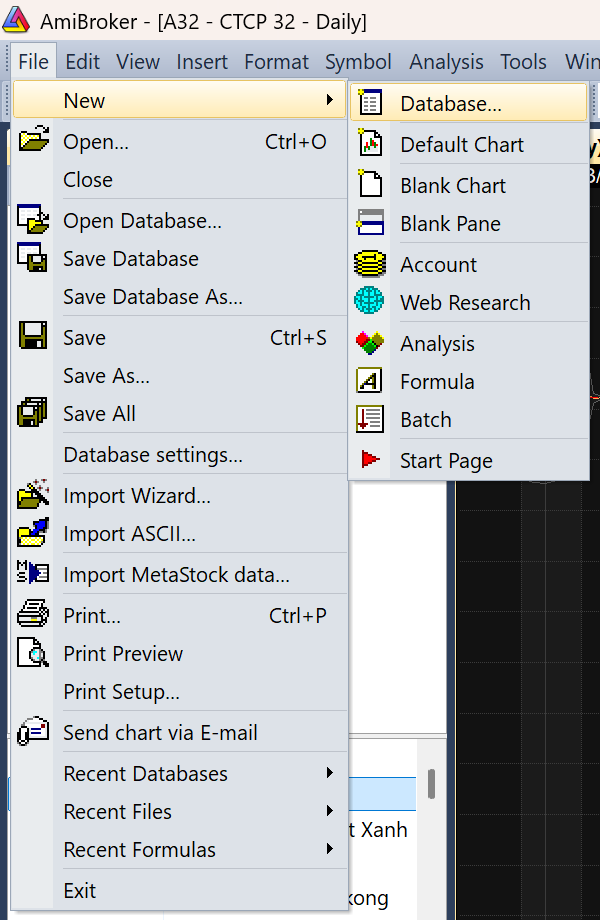The image size is (600, 920).
Task: Select Exit from the File menu
Action: point(179,891)
